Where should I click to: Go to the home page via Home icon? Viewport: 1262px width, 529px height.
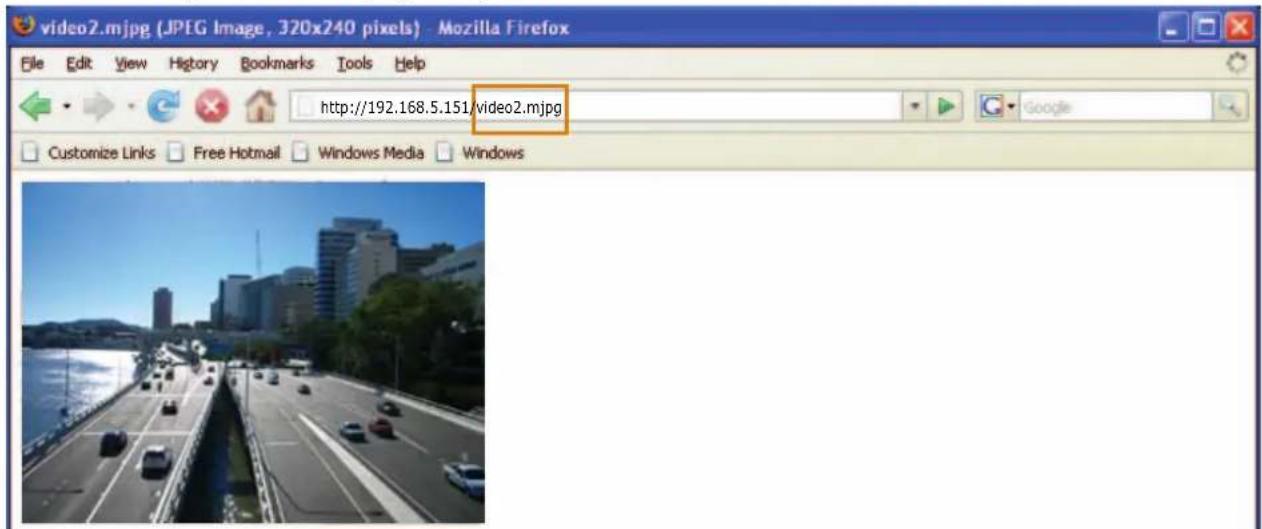259,106
